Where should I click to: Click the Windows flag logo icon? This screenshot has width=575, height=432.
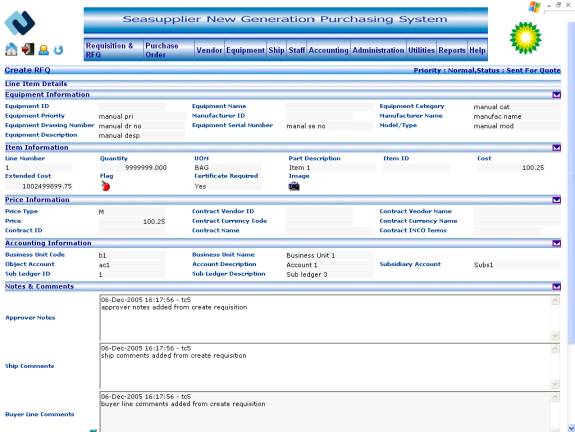(534, 7)
